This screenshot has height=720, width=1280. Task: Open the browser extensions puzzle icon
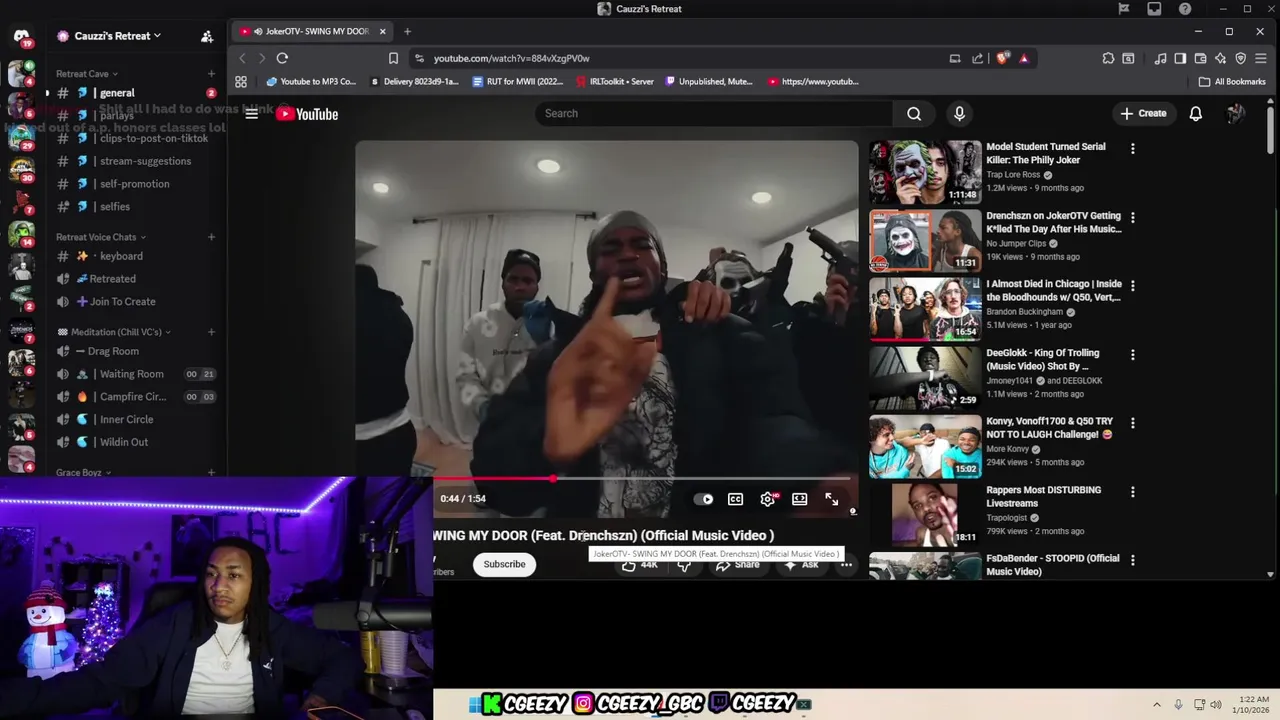[1108, 58]
